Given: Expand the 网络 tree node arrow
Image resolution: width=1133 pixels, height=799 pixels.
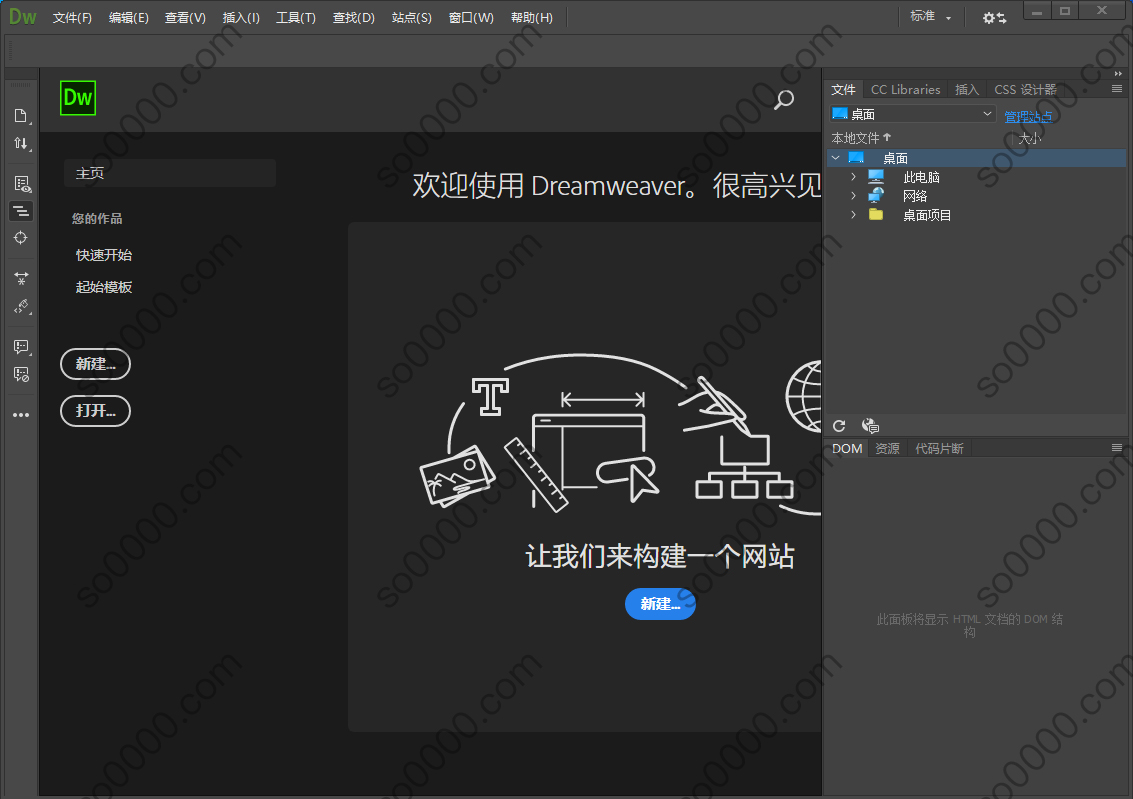Looking at the screenshot, I should click(x=853, y=196).
